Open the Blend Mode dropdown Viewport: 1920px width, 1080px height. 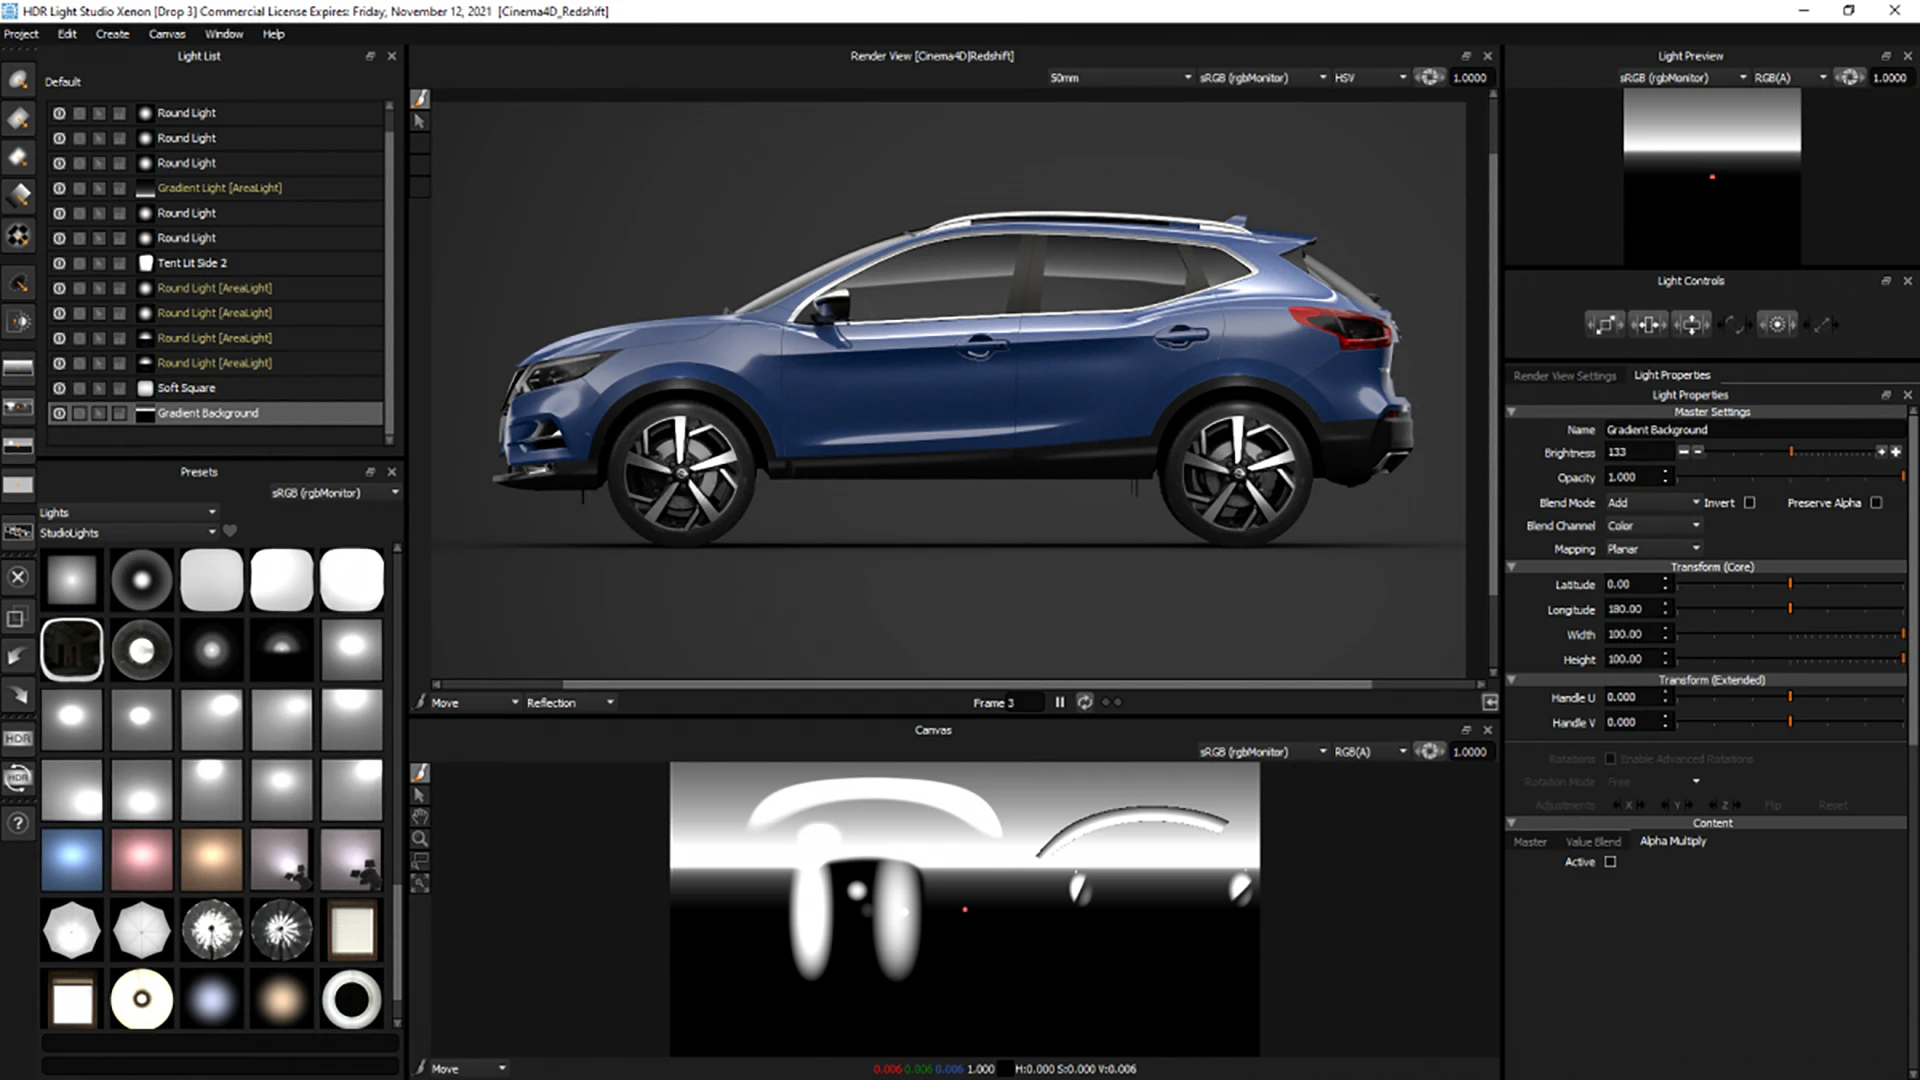point(1650,502)
